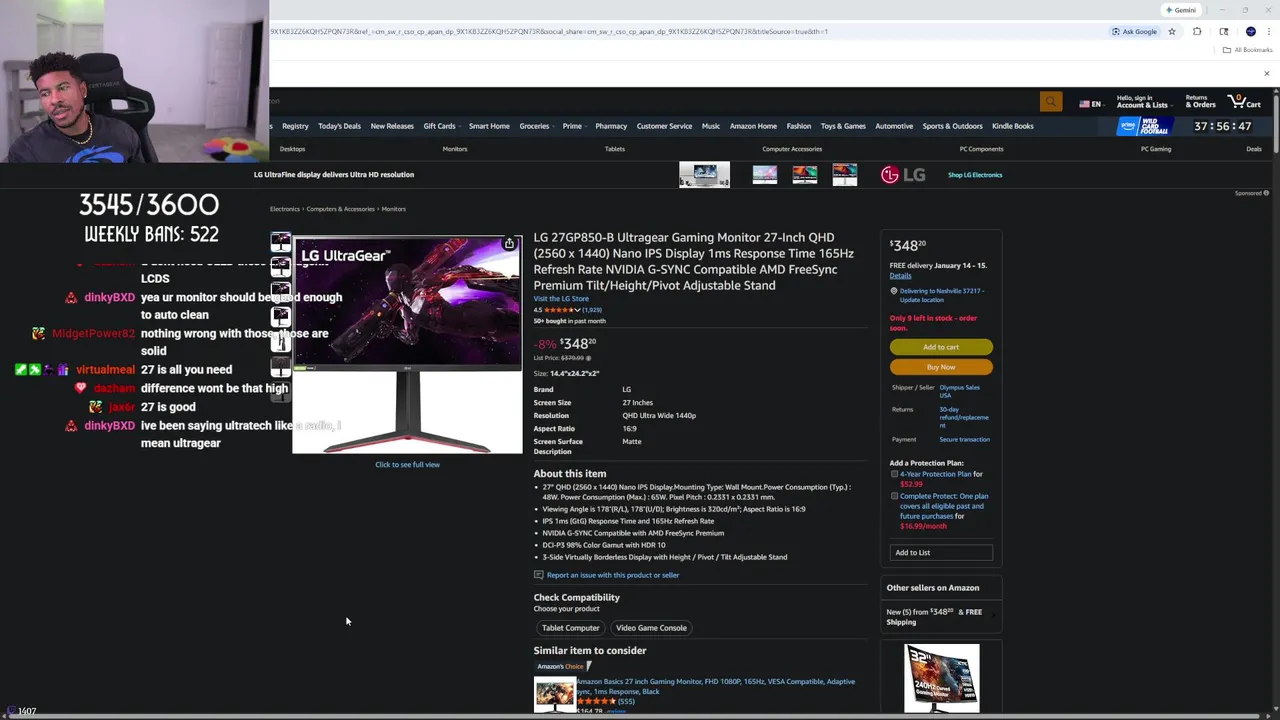Image resolution: width=1280 pixels, height=720 pixels.
Task: Click the Buy Now button
Action: [941, 367]
